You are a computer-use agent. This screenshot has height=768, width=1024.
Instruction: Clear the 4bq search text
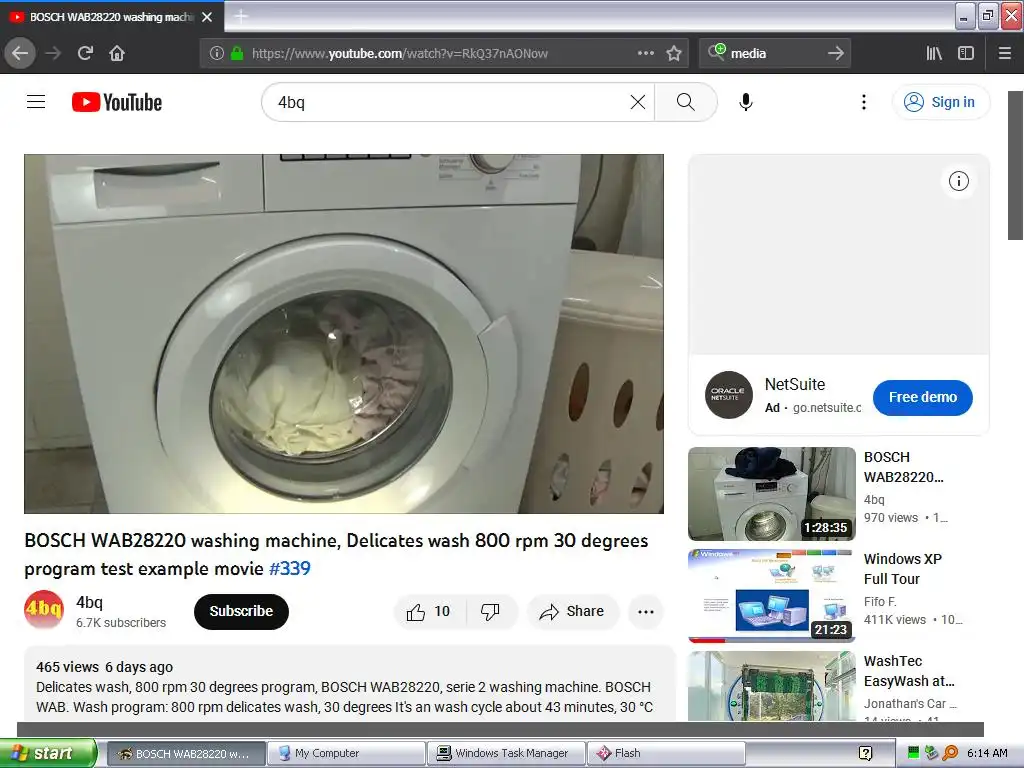pyautogui.click(x=638, y=102)
